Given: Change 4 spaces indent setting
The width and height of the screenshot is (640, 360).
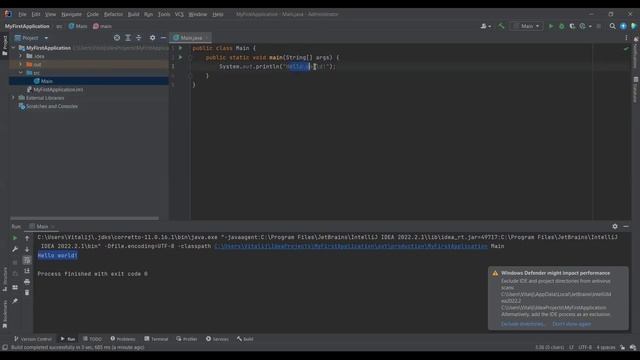Looking at the screenshot, I should (606, 347).
